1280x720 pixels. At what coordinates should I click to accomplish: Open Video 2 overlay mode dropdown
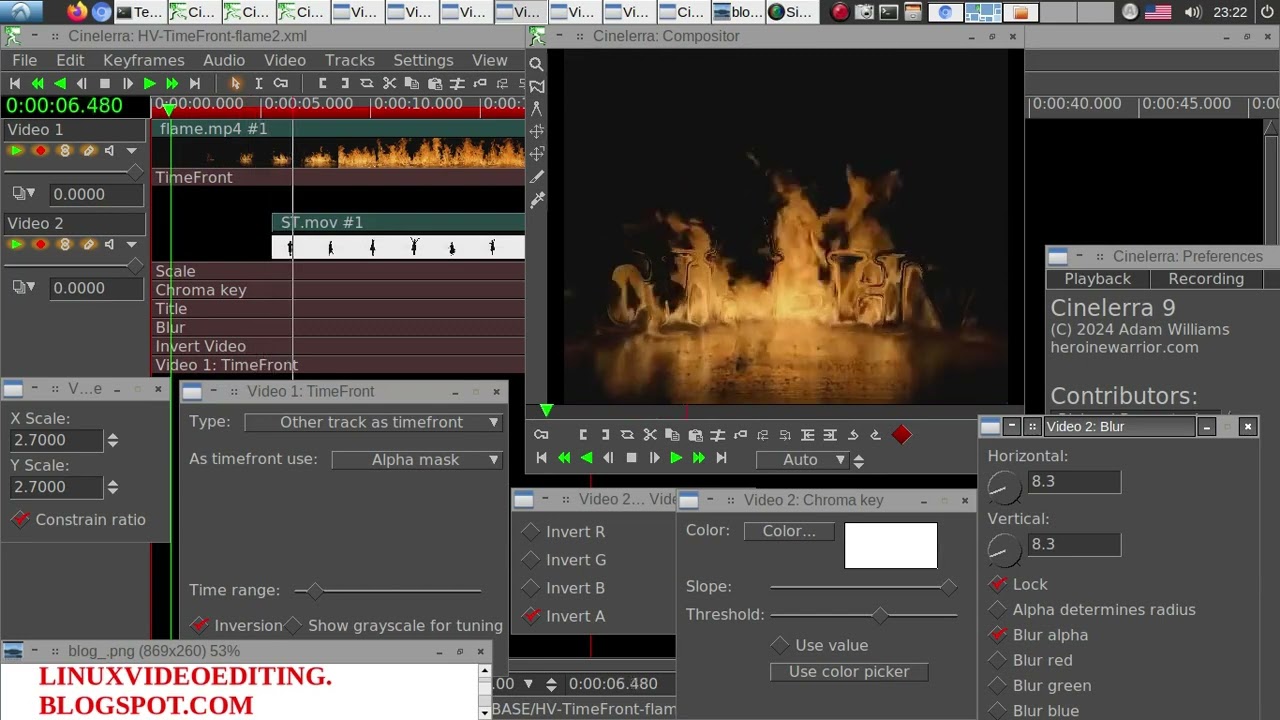[24, 288]
